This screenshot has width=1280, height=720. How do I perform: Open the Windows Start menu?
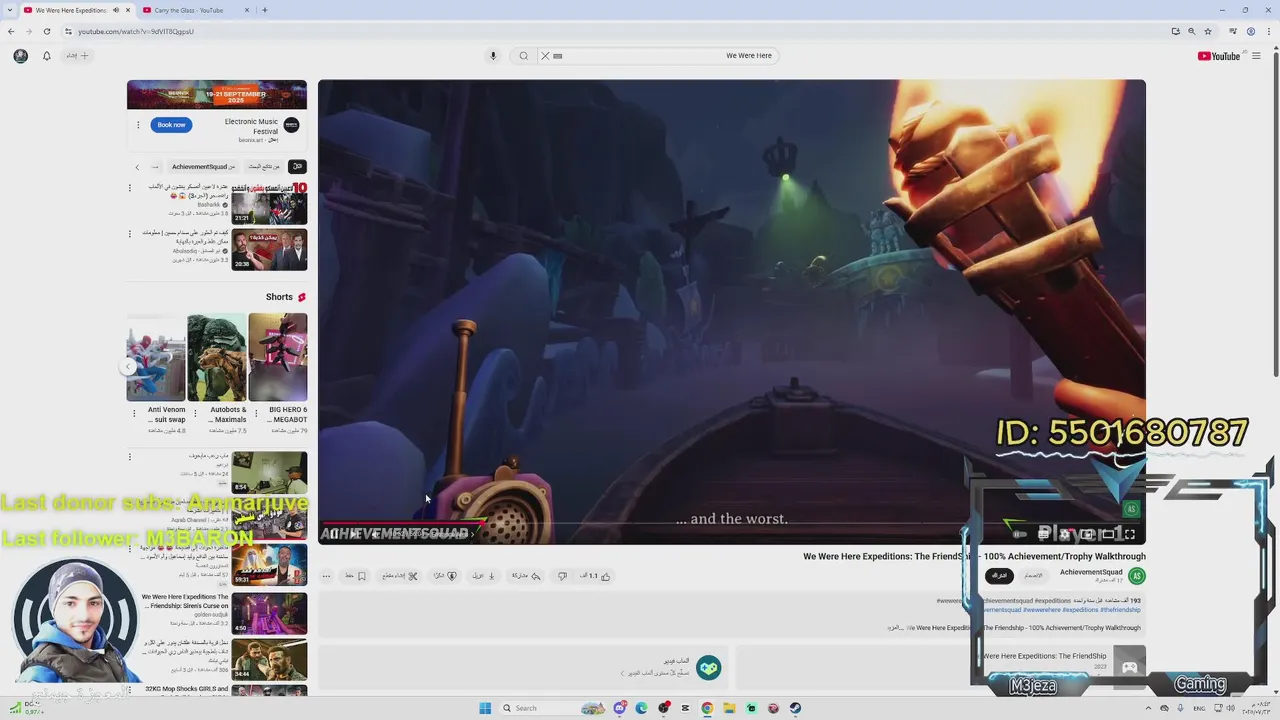(485, 708)
